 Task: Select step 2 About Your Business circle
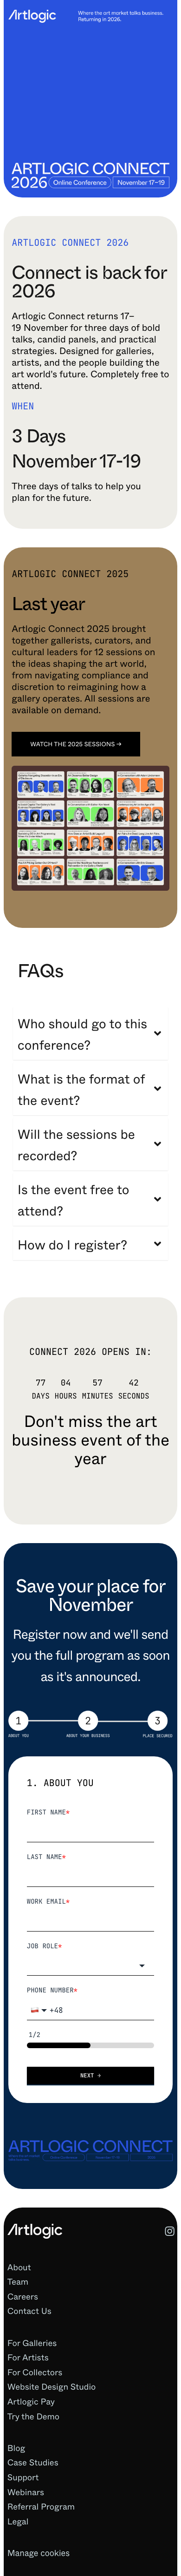point(88,1720)
